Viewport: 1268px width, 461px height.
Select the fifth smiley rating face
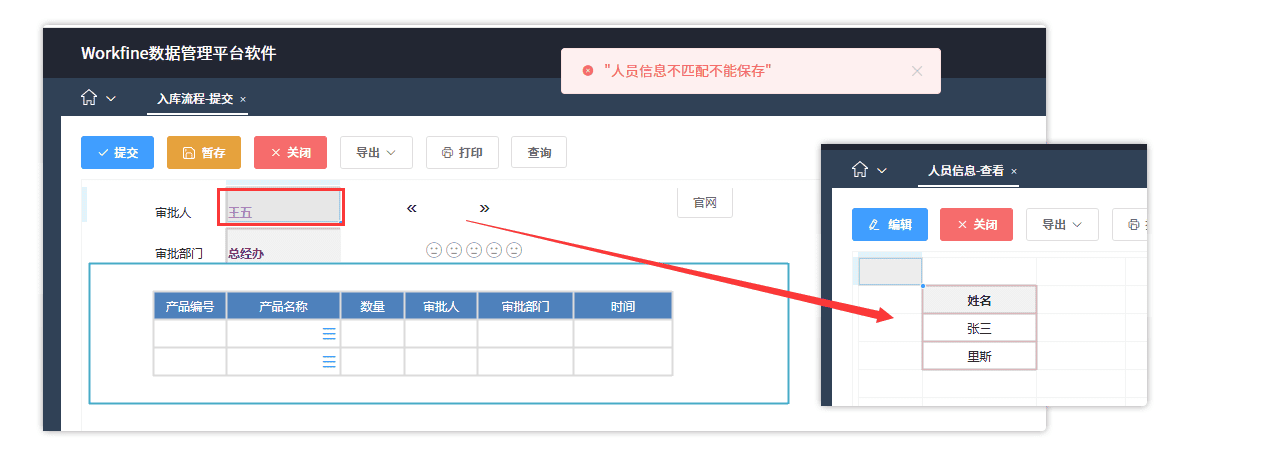[x=514, y=250]
